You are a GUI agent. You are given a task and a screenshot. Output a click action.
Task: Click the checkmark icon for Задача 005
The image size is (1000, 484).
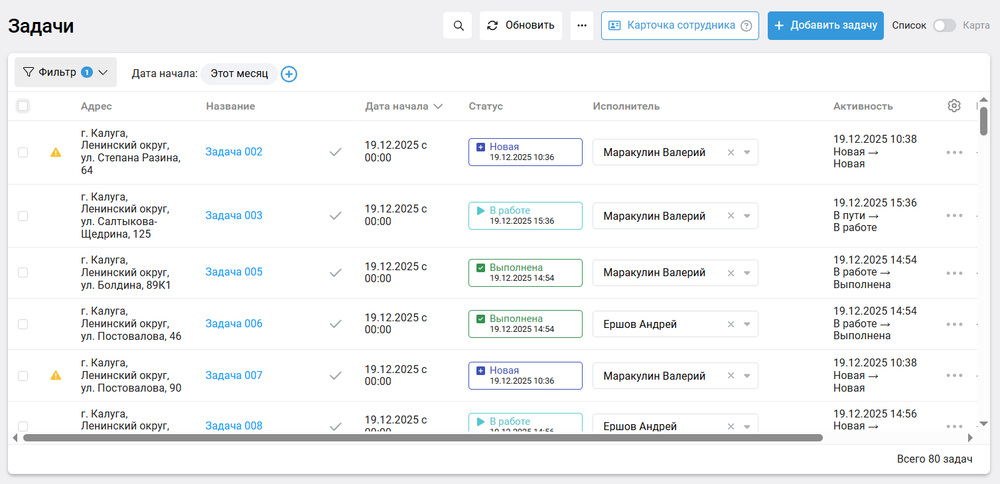point(336,272)
